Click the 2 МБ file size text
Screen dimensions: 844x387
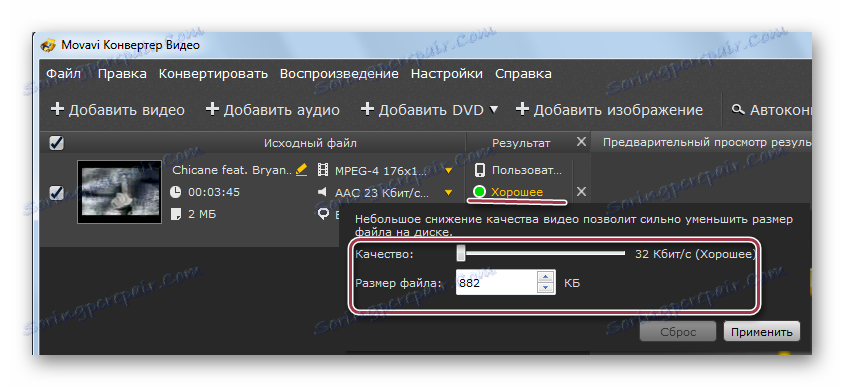(202, 214)
